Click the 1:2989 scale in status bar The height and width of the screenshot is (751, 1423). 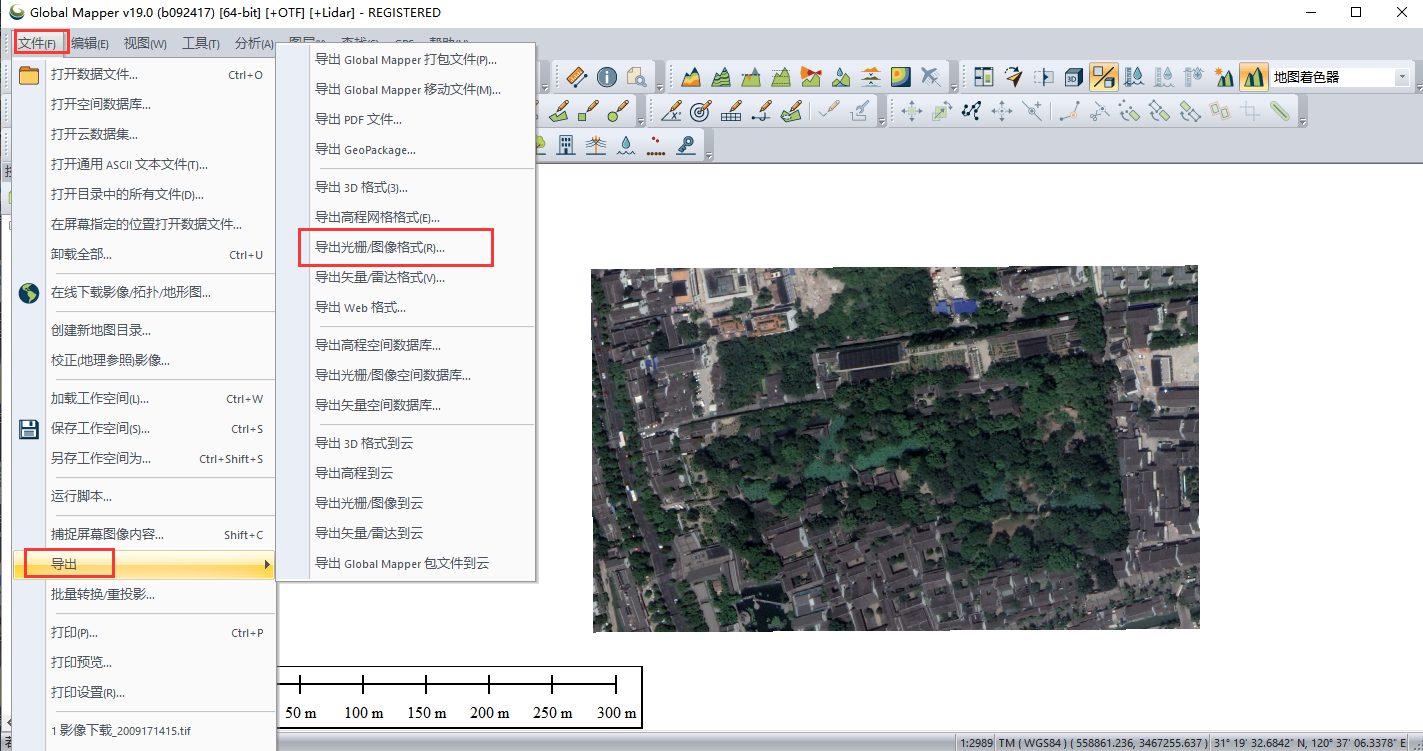coord(977,743)
